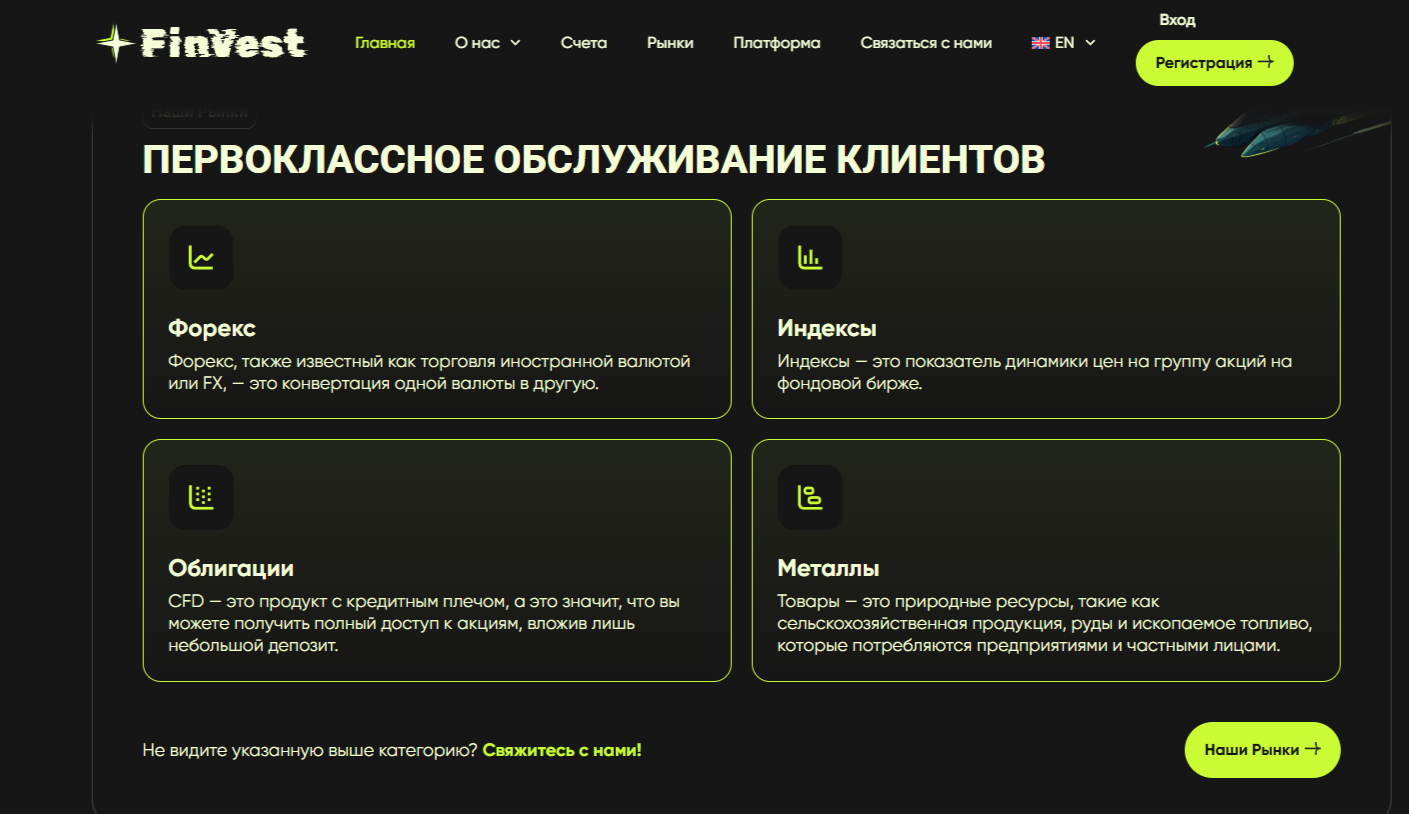This screenshot has width=1409, height=814.
Task: Click the Indices bar chart icon
Action: [x=810, y=258]
